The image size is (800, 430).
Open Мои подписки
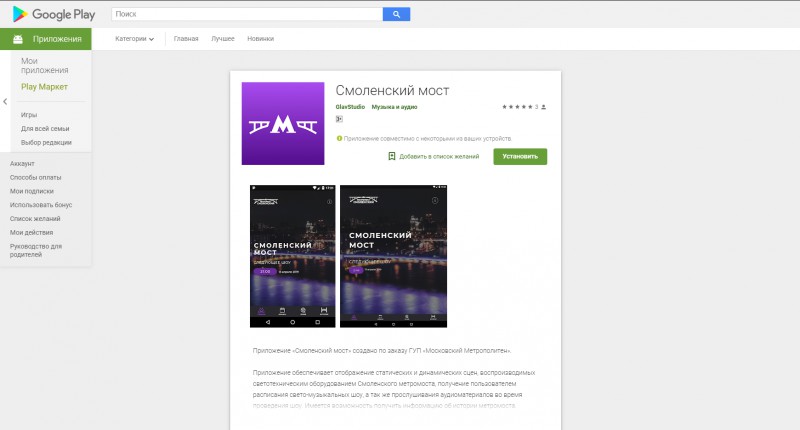tap(32, 191)
